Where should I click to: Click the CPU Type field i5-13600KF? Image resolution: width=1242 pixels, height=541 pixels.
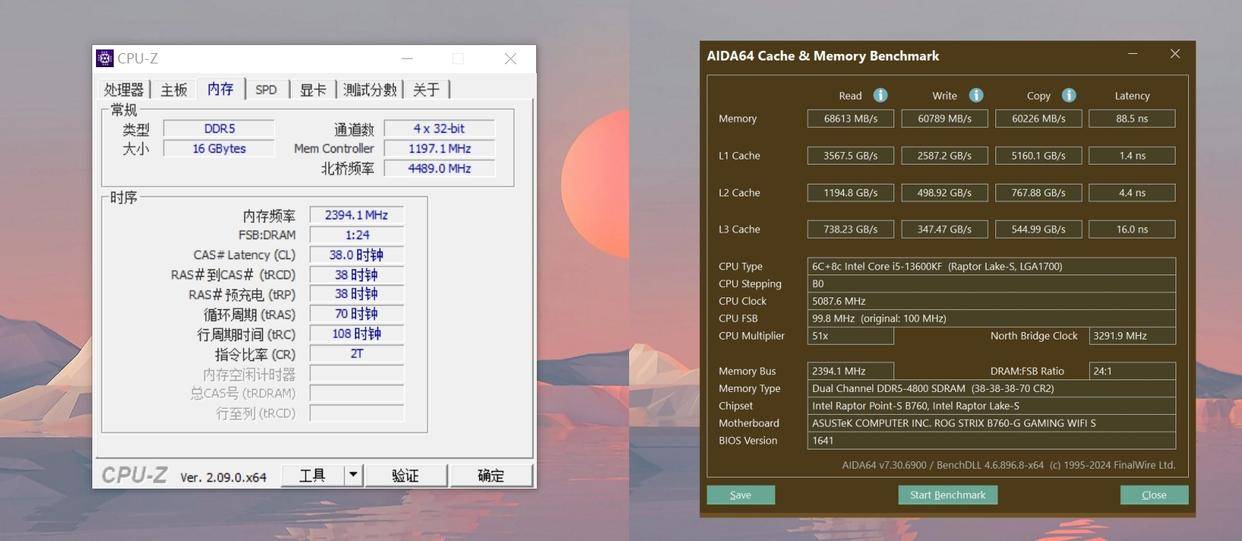(991, 266)
